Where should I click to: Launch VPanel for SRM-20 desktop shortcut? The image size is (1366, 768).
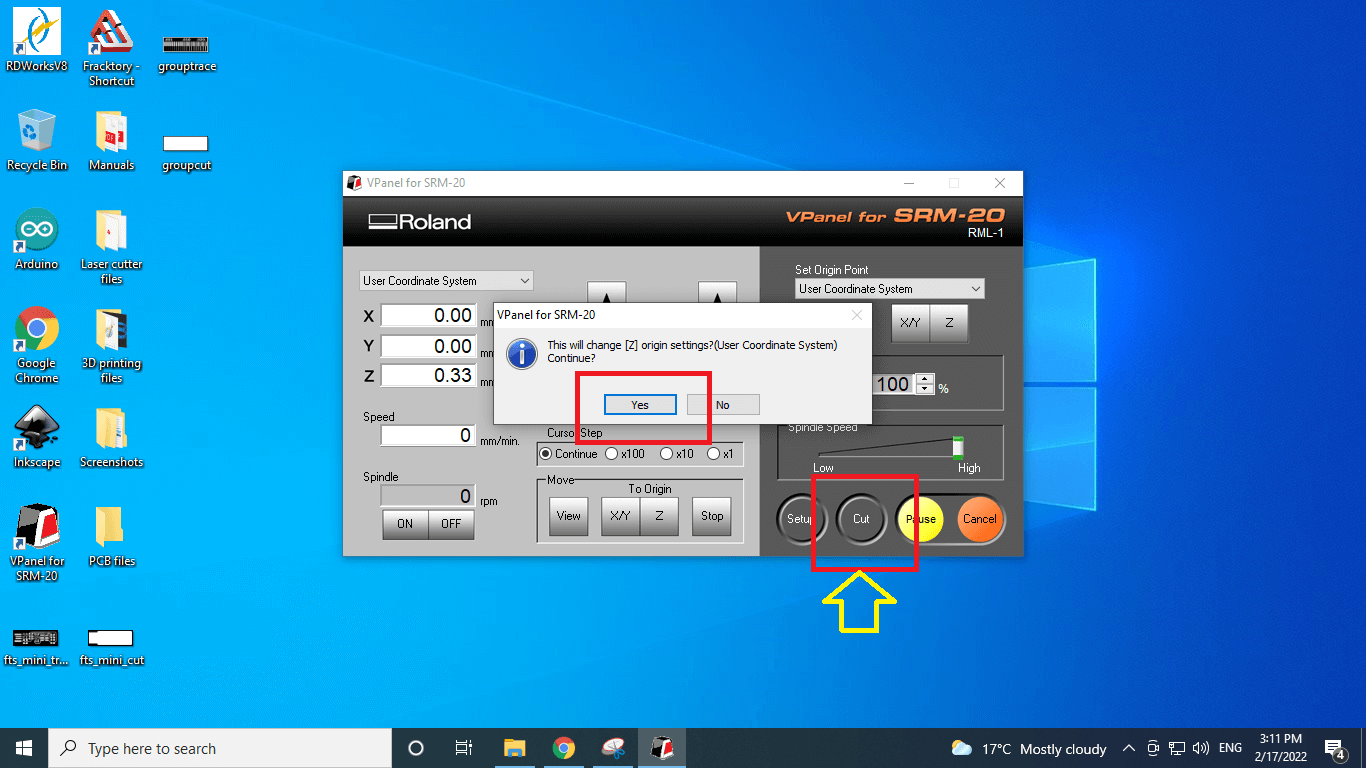pyautogui.click(x=37, y=543)
